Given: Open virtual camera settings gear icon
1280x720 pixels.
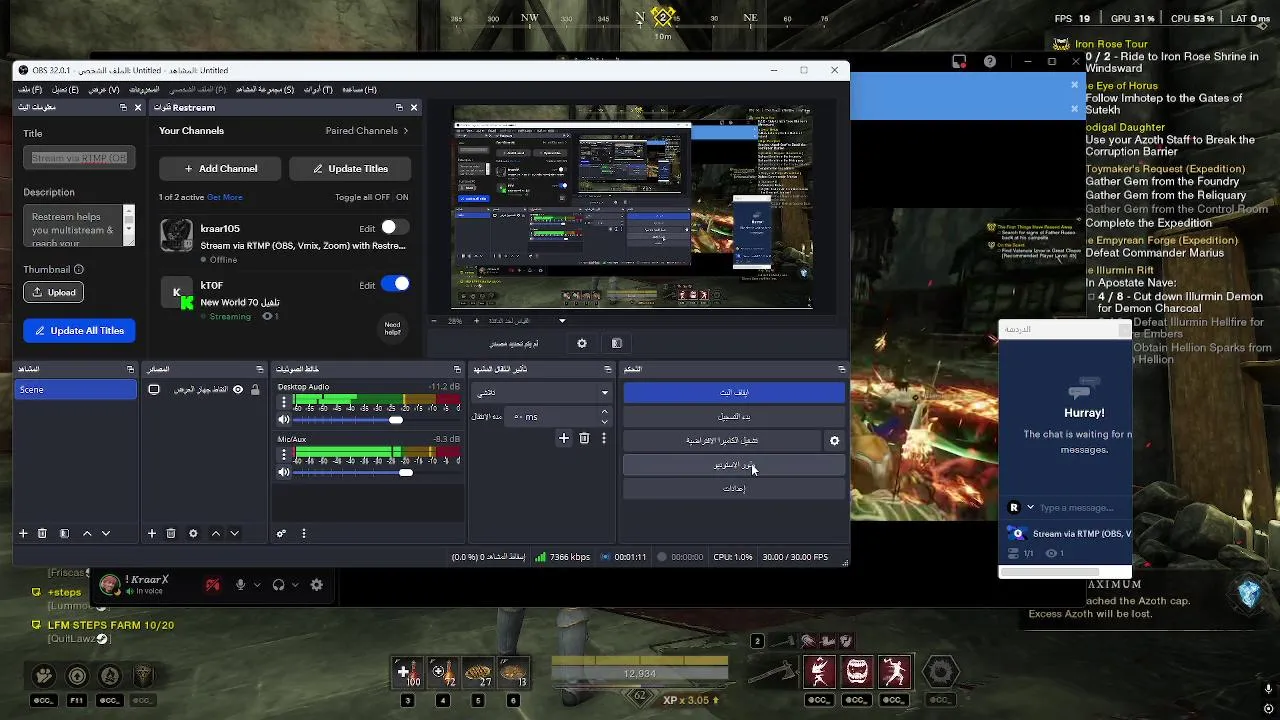Looking at the screenshot, I should (x=834, y=440).
